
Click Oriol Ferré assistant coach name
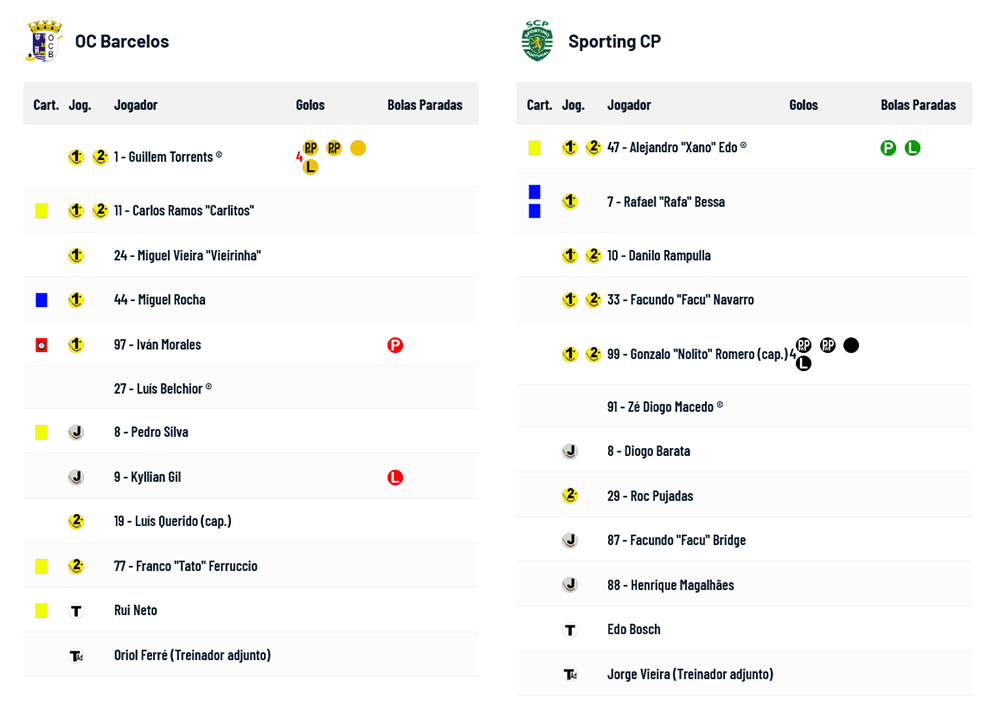point(192,655)
